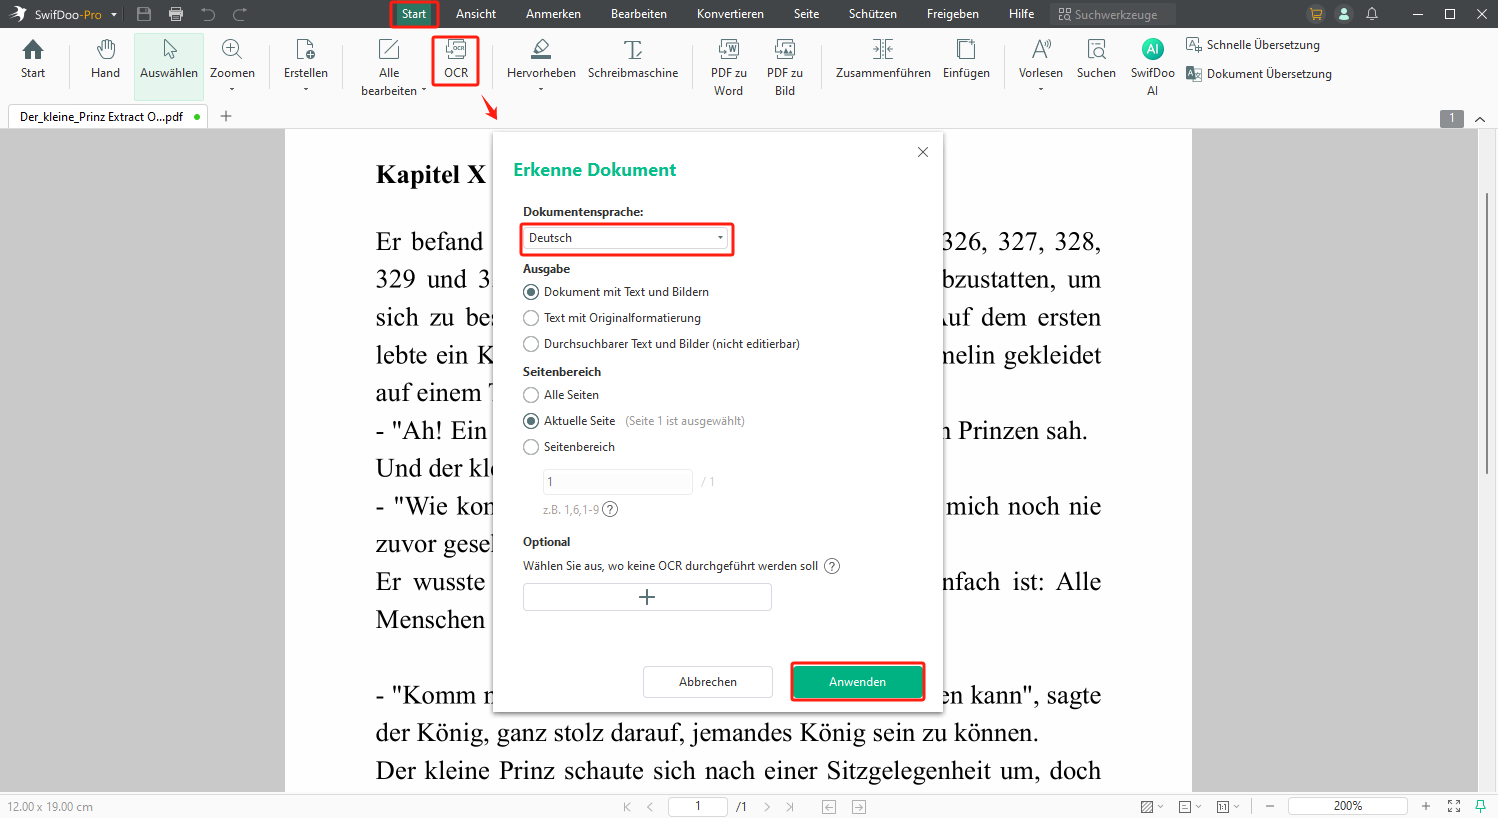Close the Erkenne Dokument dialog
Viewport: 1498px width, 818px height.
coord(923,152)
